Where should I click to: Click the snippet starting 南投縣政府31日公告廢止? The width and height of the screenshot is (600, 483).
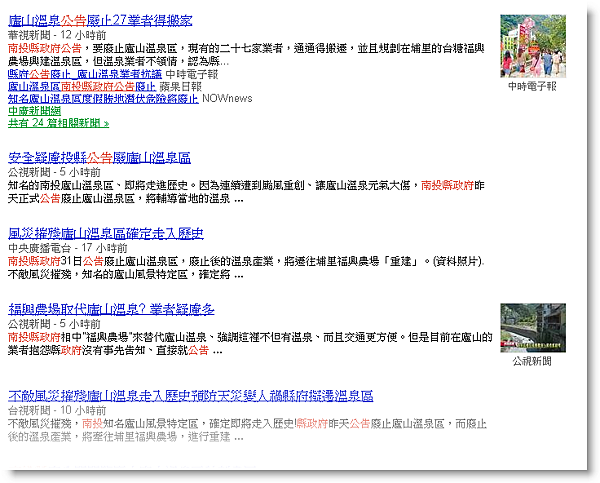246,268
